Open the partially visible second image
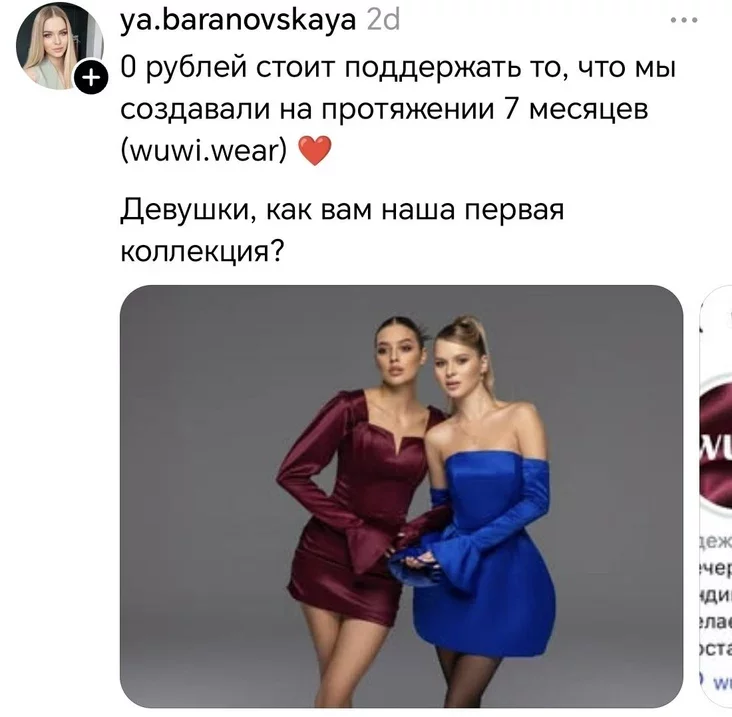This screenshot has width=732, height=717. coord(716,496)
